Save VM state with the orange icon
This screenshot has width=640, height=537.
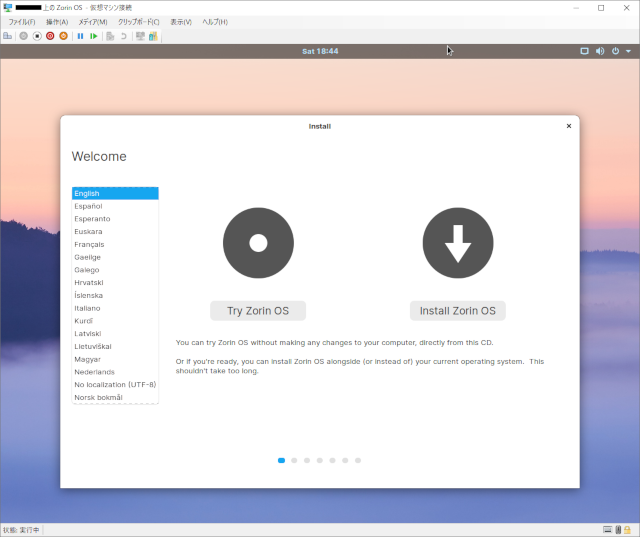63,36
